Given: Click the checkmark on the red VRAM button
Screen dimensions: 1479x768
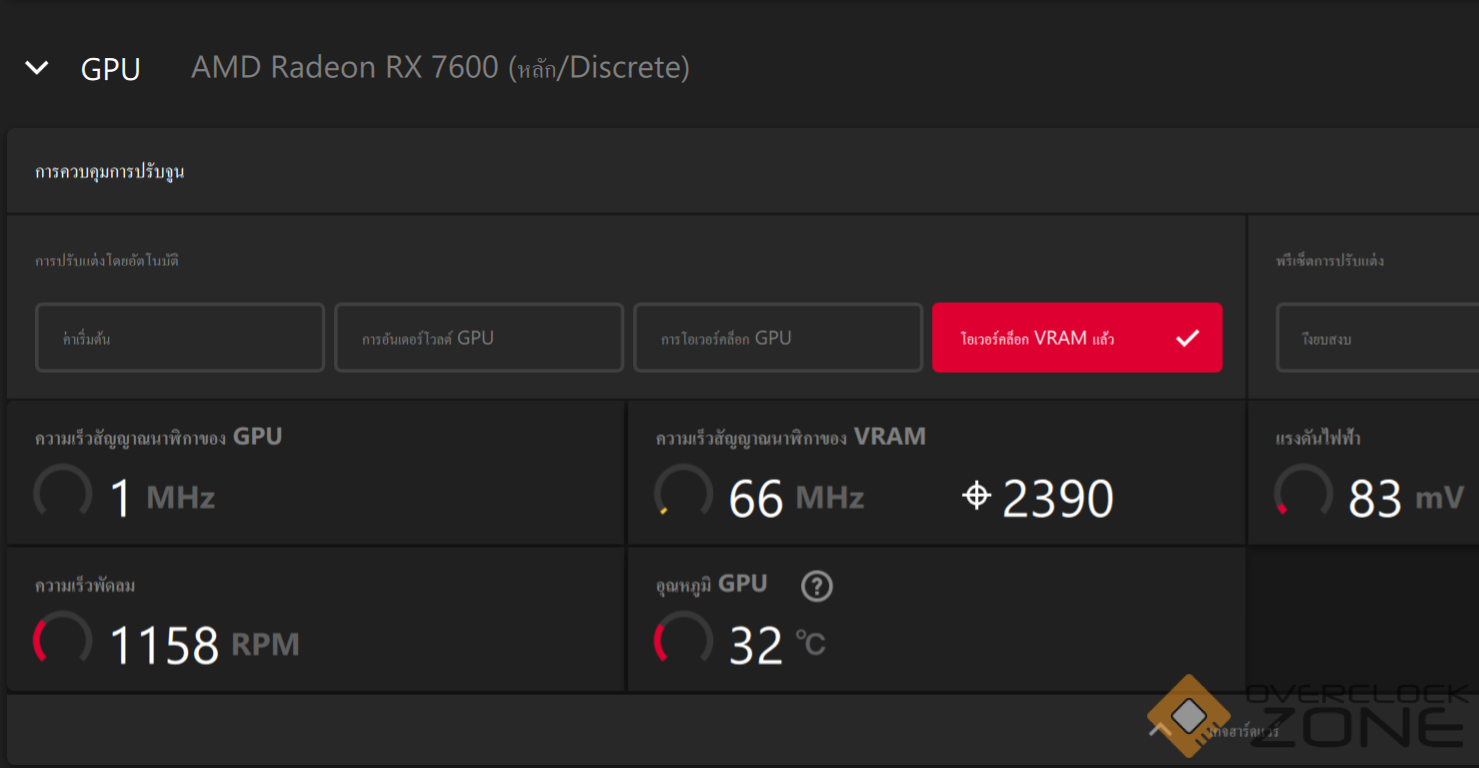Looking at the screenshot, I should (1187, 338).
